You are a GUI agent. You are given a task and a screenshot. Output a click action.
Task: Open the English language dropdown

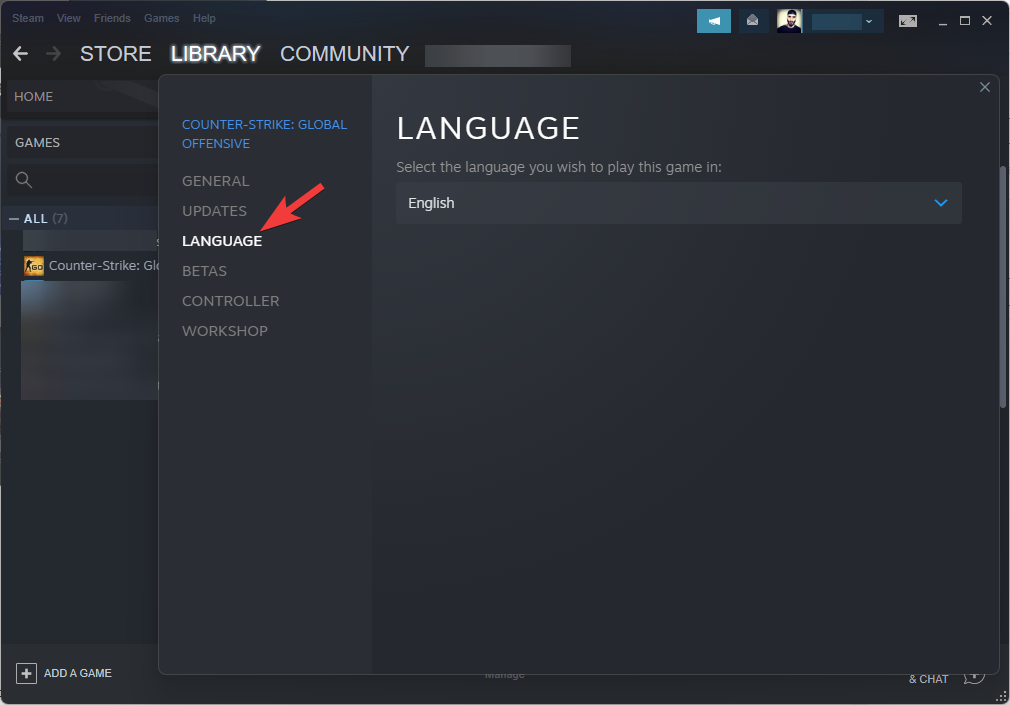tap(678, 203)
